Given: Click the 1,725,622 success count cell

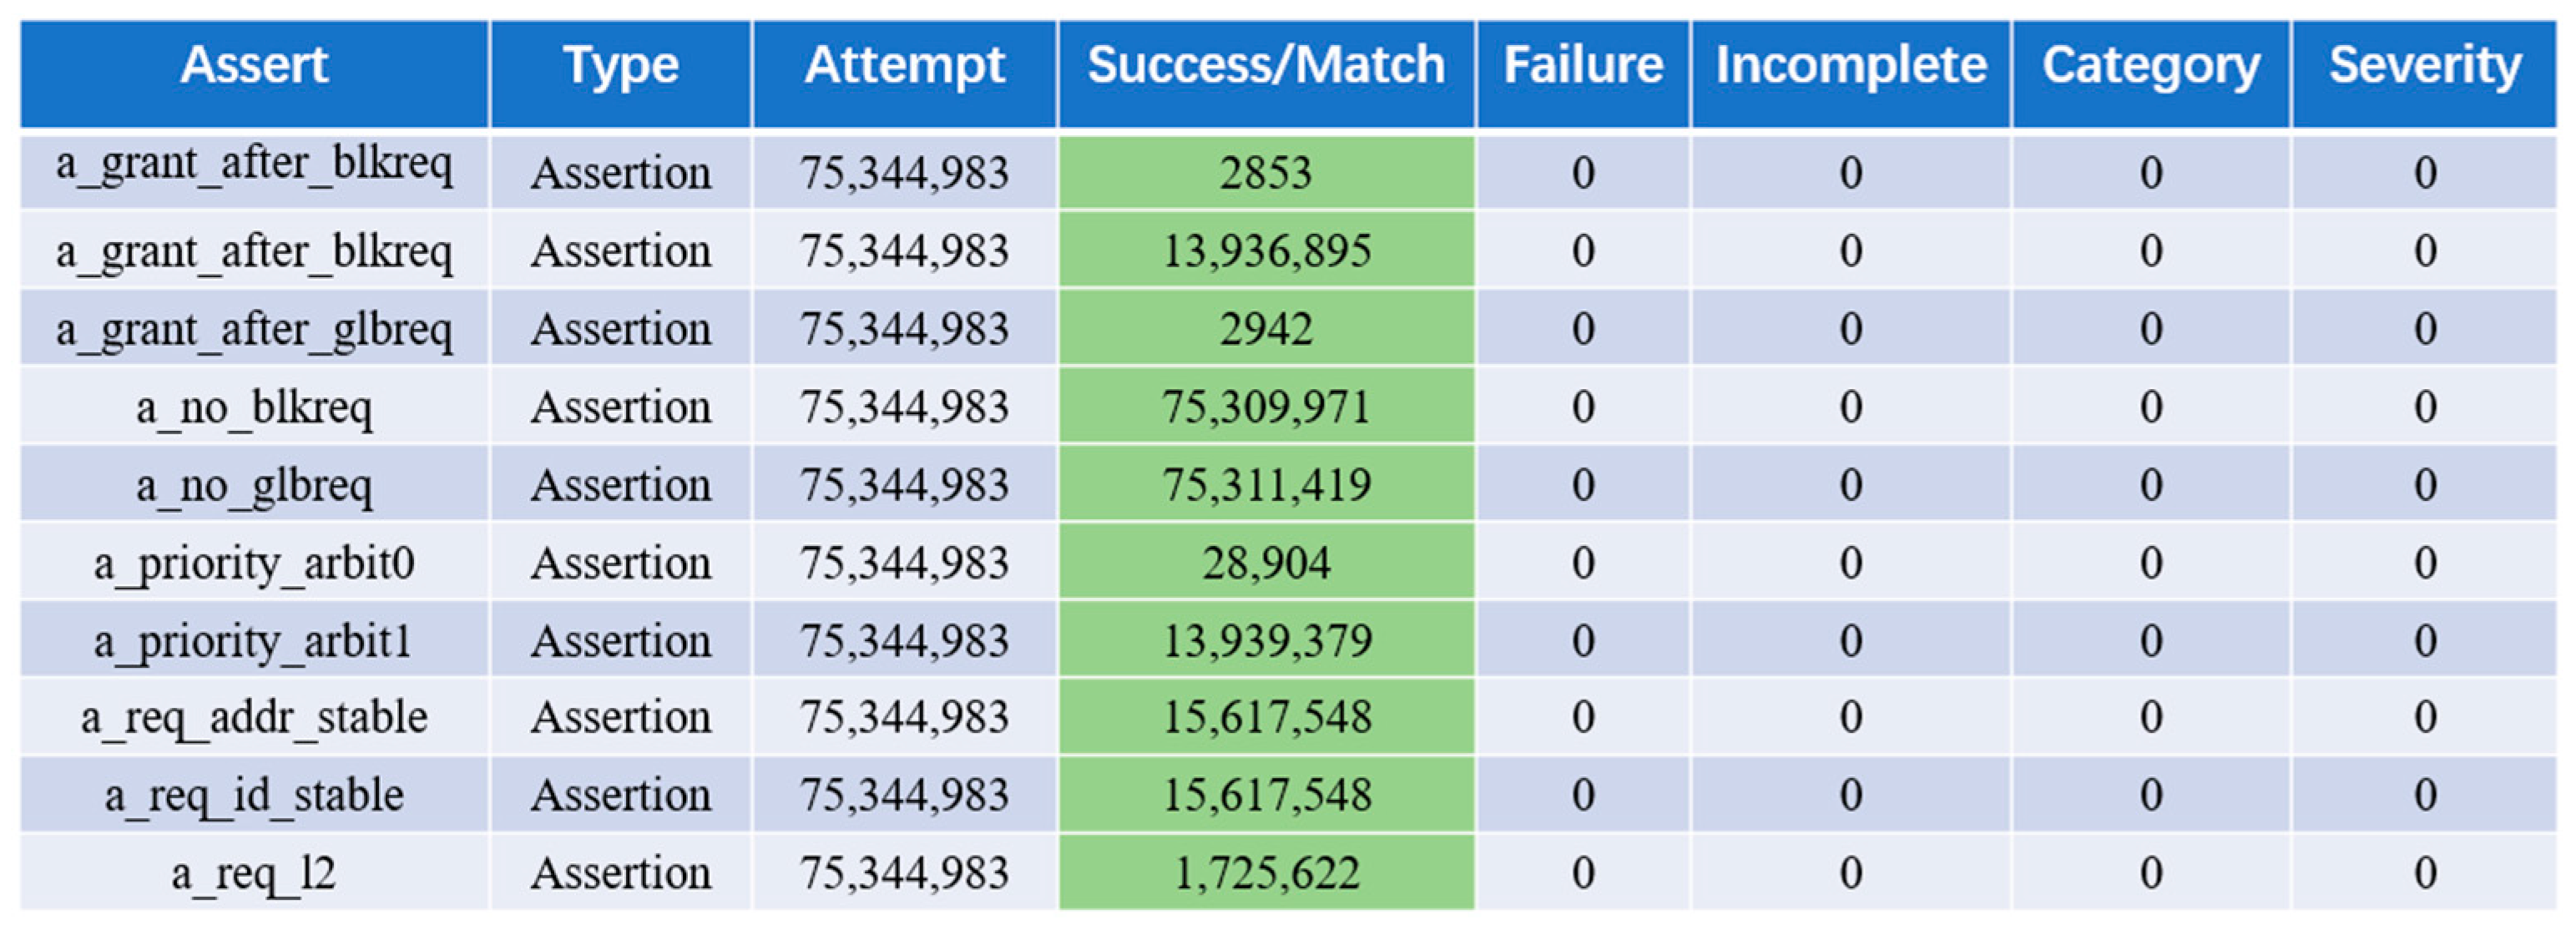Looking at the screenshot, I should click(1266, 873).
